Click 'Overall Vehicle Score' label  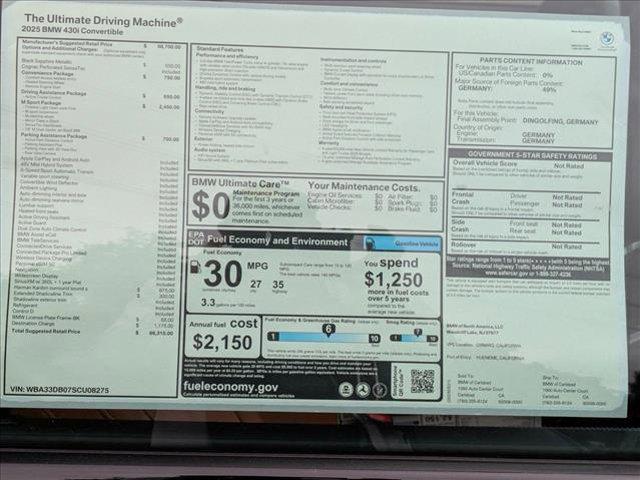click(x=484, y=163)
